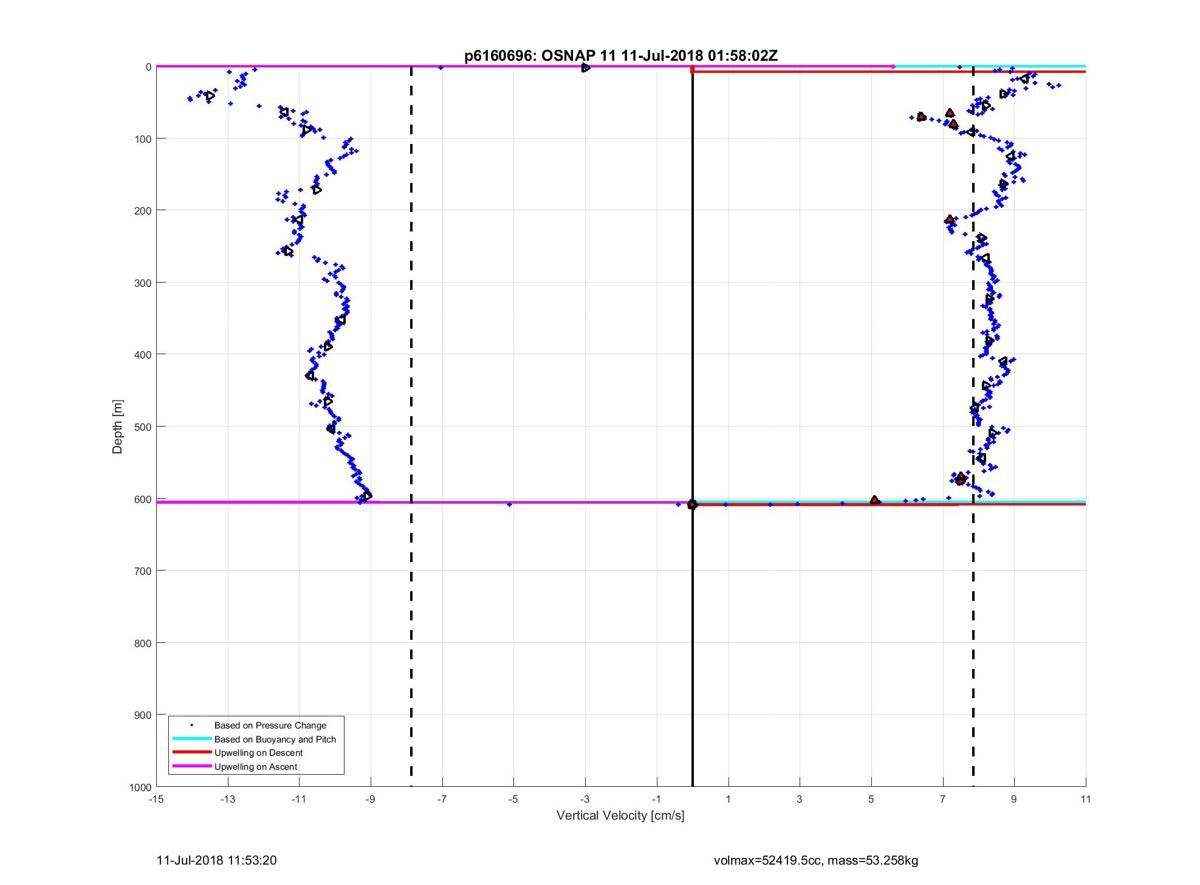This screenshot has height=885, width=1200.
Task: Click the depth tick label "100"
Action: coord(142,139)
